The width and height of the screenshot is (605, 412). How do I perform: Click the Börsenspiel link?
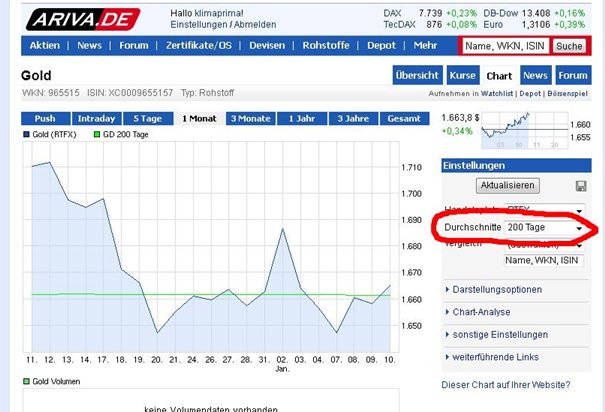coord(567,93)
